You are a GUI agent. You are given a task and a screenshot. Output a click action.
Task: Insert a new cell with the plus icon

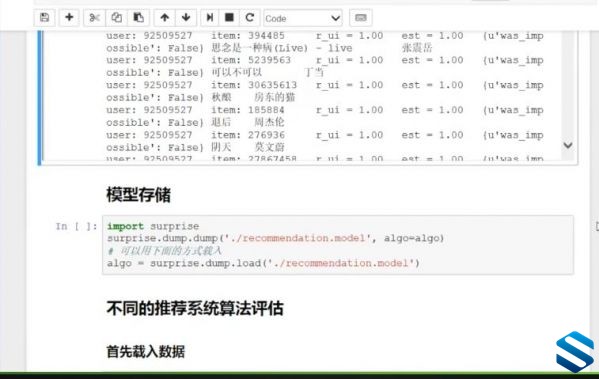69,18
